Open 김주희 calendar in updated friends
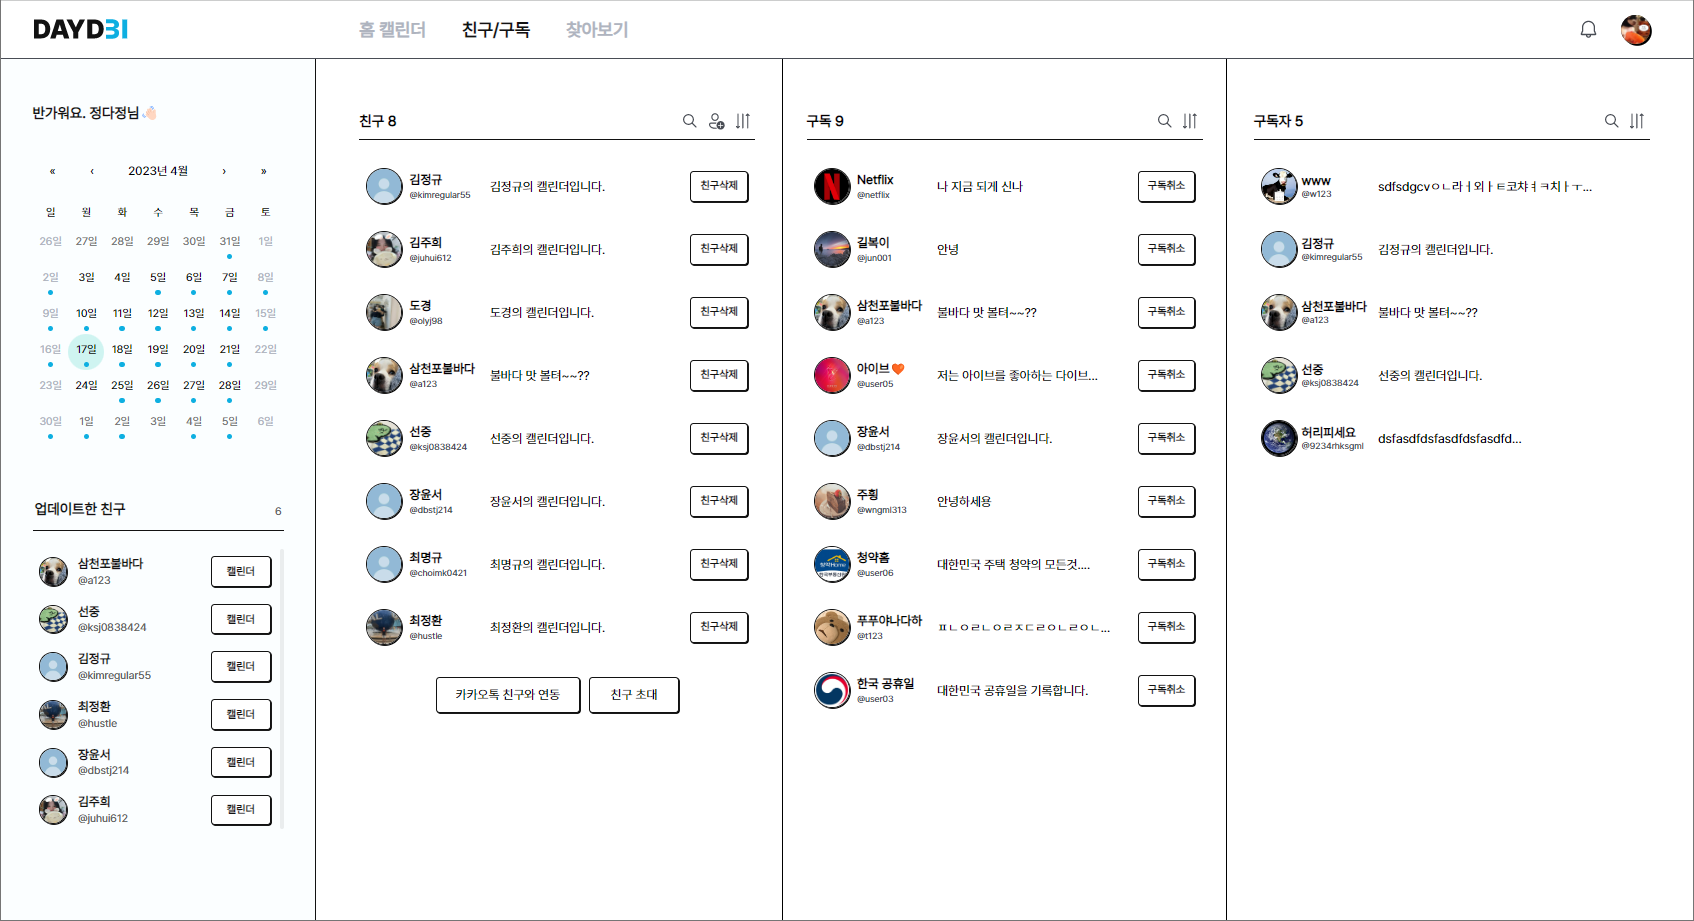This screenshot has height=921, width=1694. coord(241,810)
